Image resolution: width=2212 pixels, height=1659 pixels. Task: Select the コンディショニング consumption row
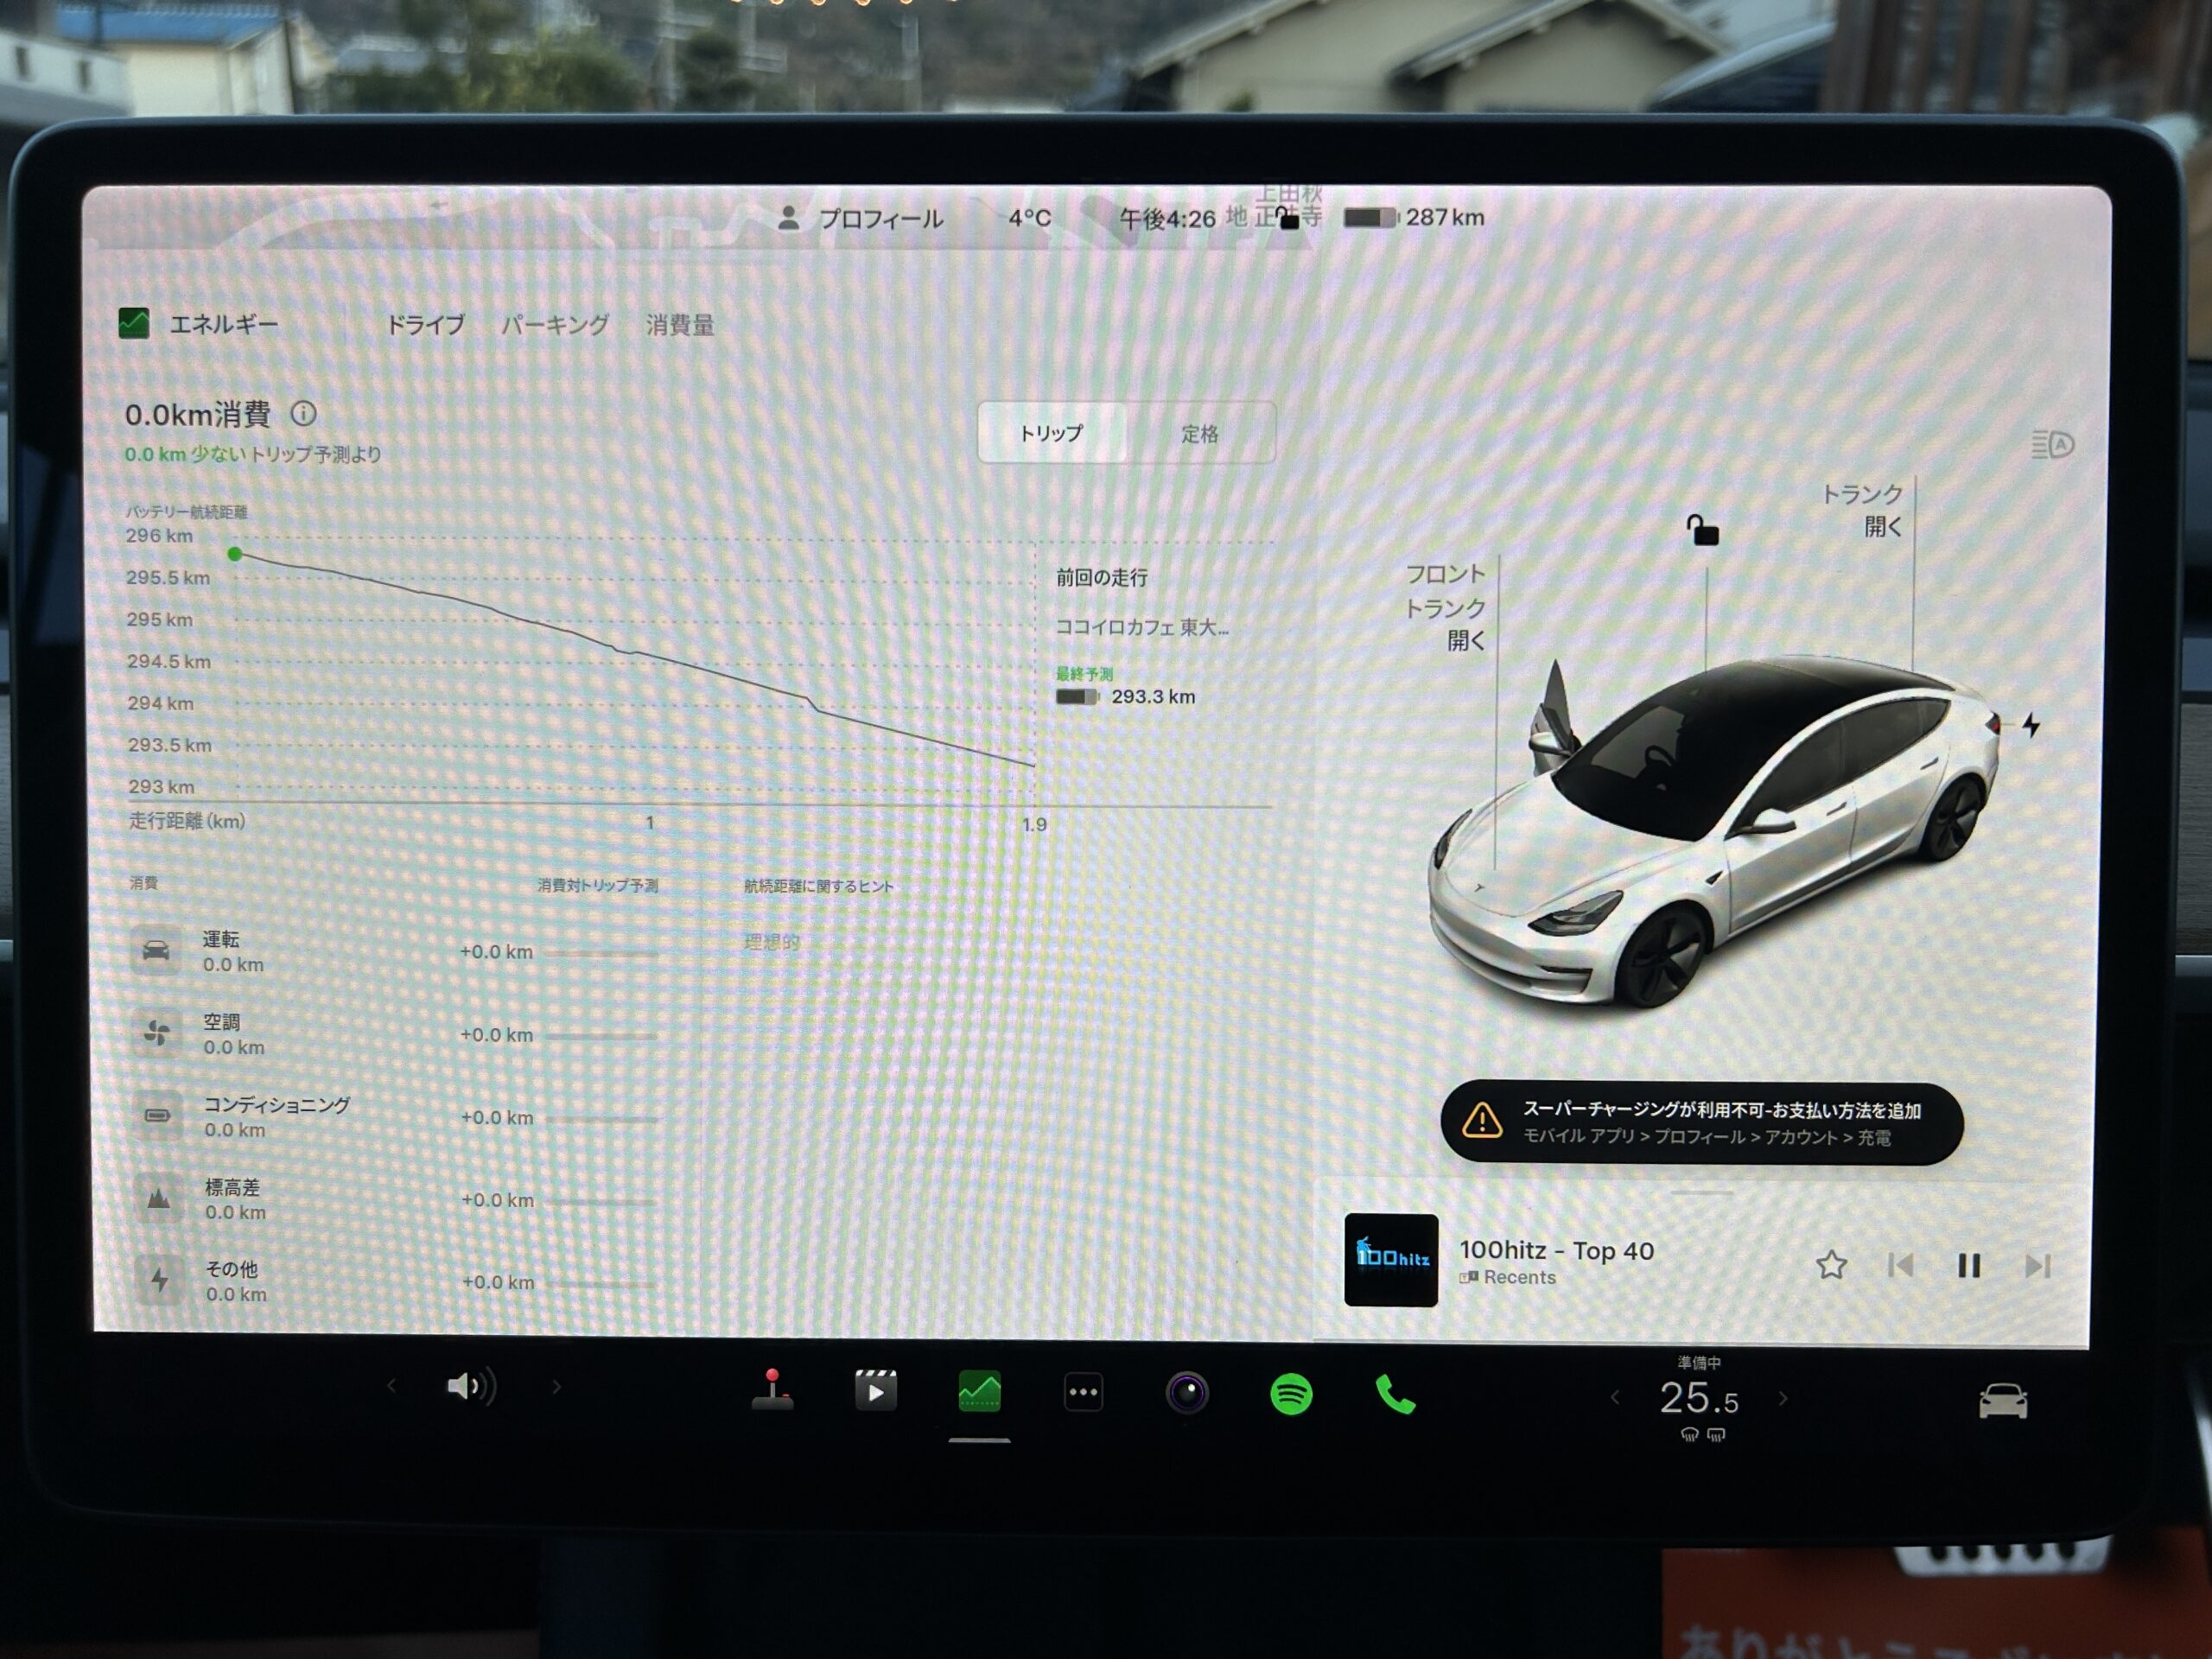point(395,1117)
